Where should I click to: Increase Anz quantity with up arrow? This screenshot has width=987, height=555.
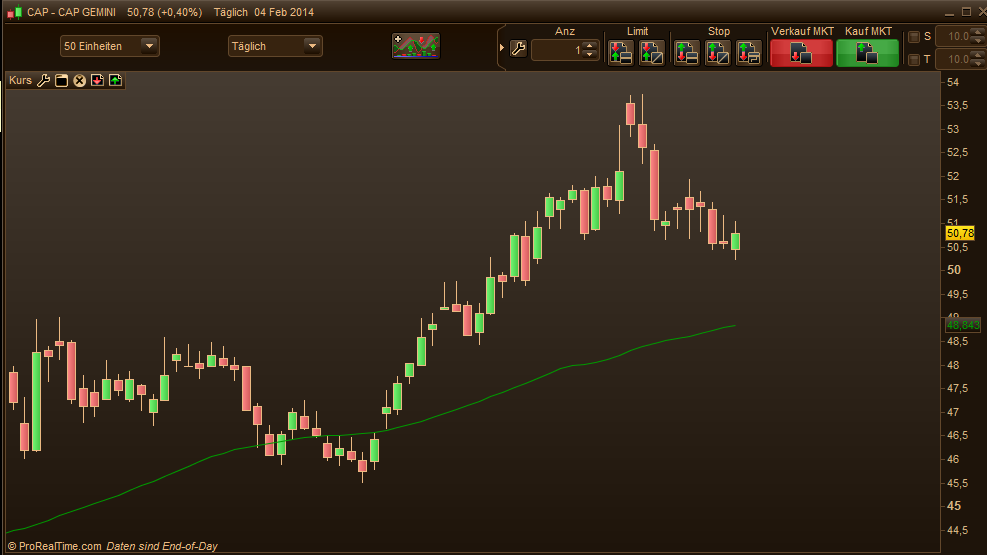(x=590, y=45)
